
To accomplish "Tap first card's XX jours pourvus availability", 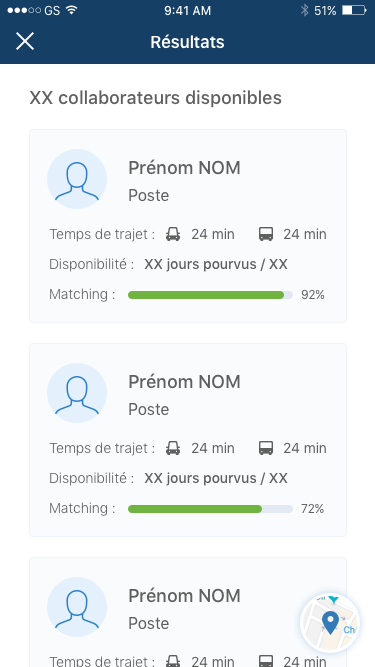I will 216,265.
